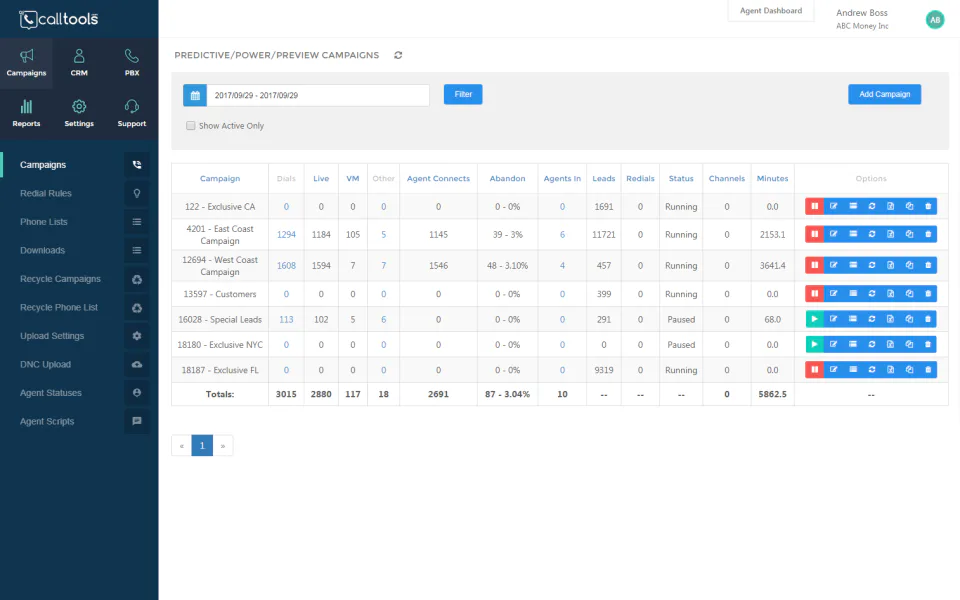This screenshot has height=600, width=960.
Task: Click refresh icon for 4201 - East Coast Campaign
Action: point(871,234)
